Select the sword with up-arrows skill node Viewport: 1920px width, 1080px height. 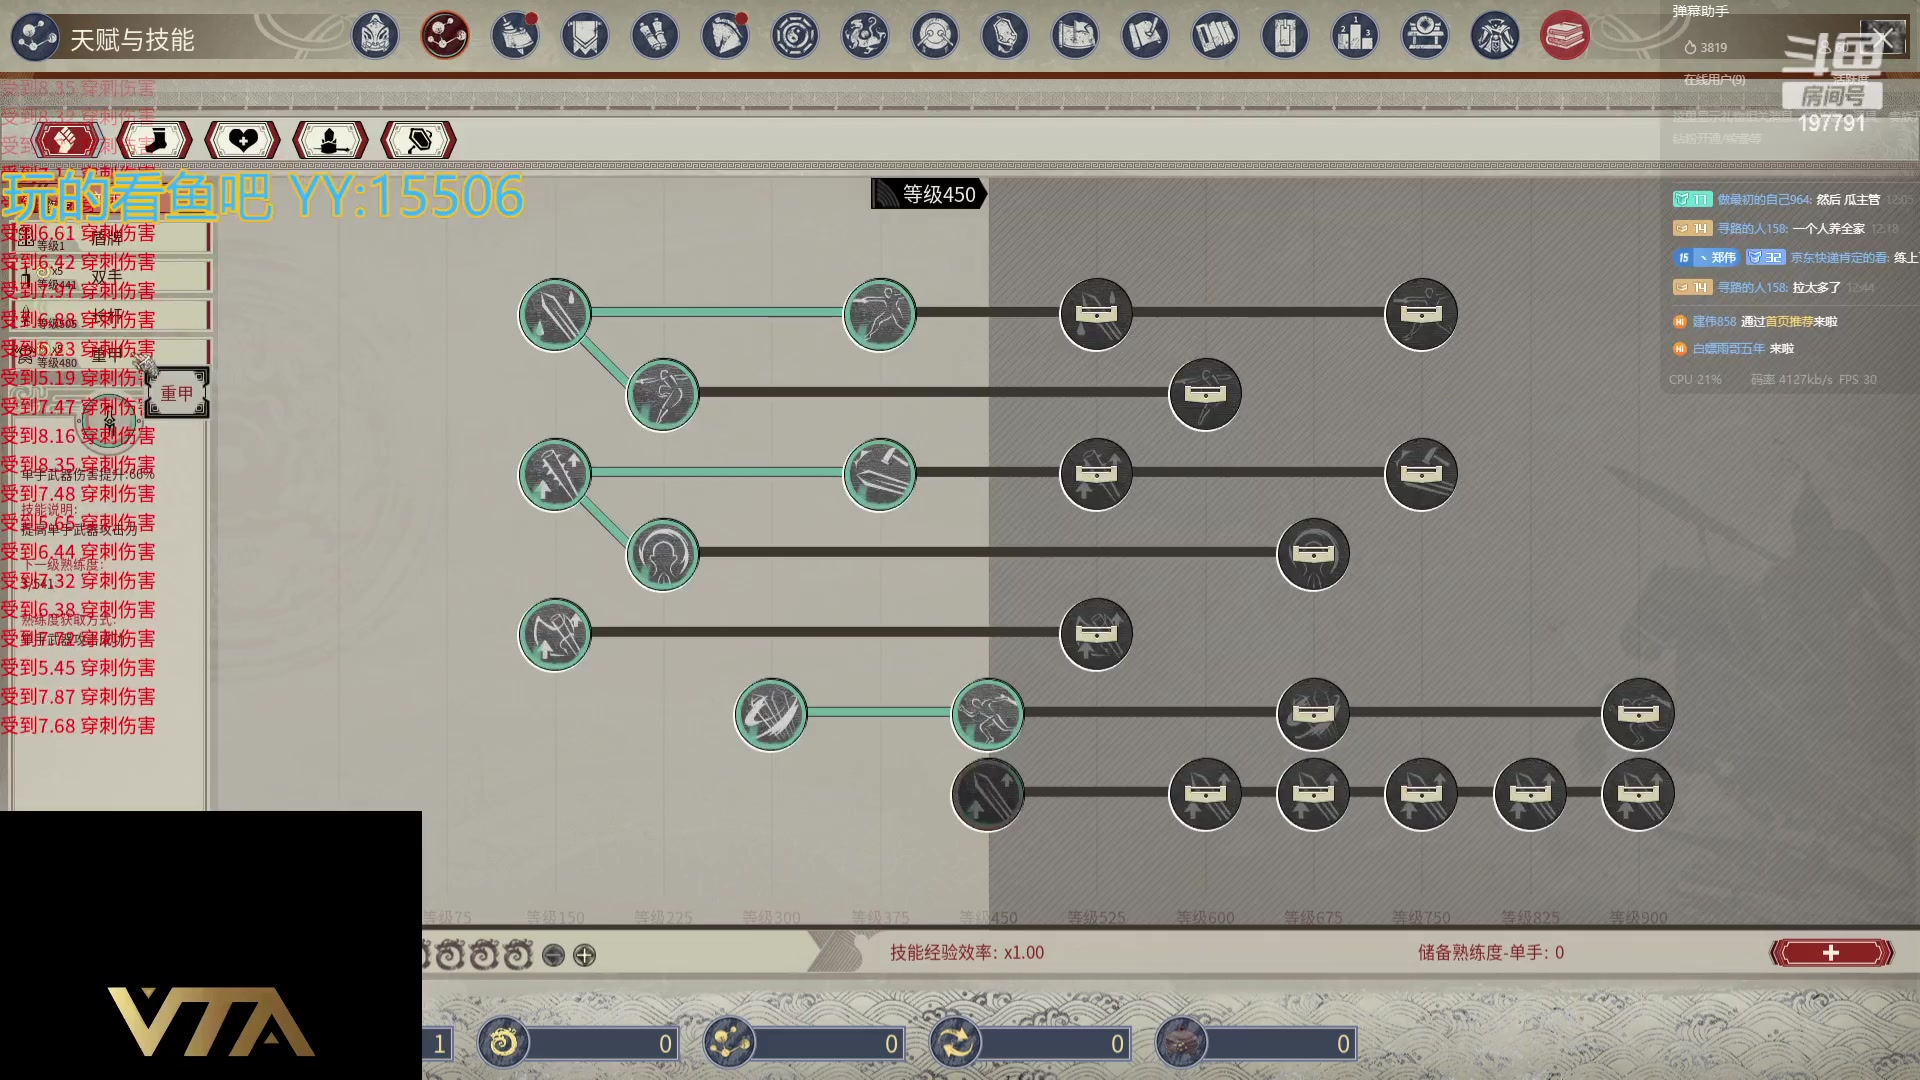point(555,474)
